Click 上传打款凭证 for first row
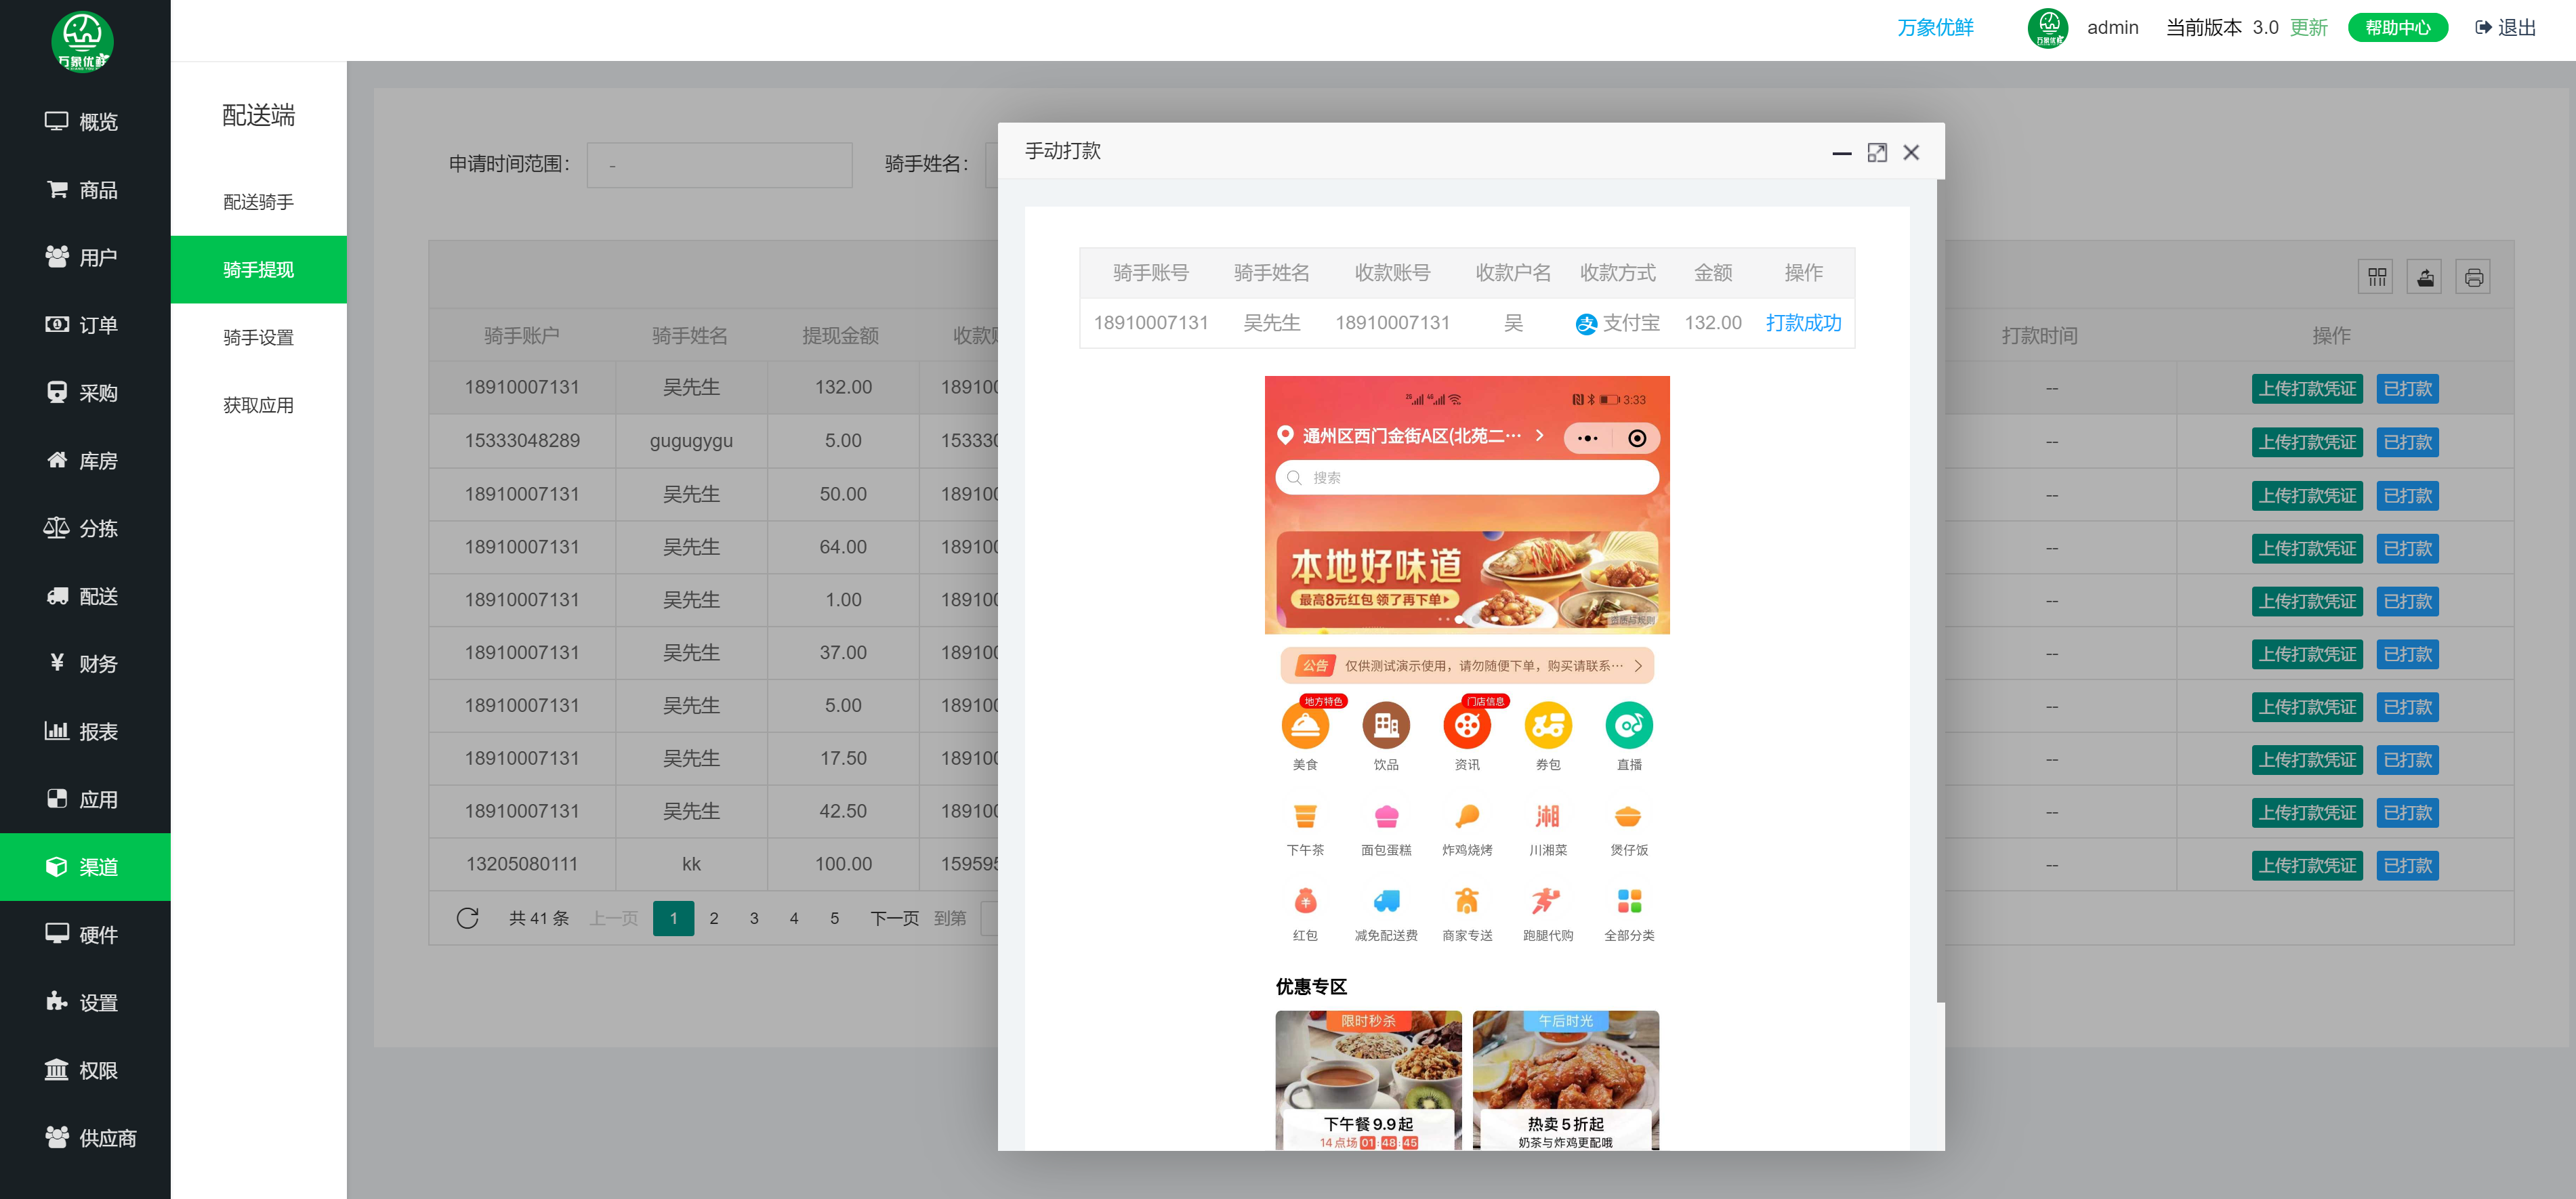Viewport: 2576px width, 1199px height. 2306,389
